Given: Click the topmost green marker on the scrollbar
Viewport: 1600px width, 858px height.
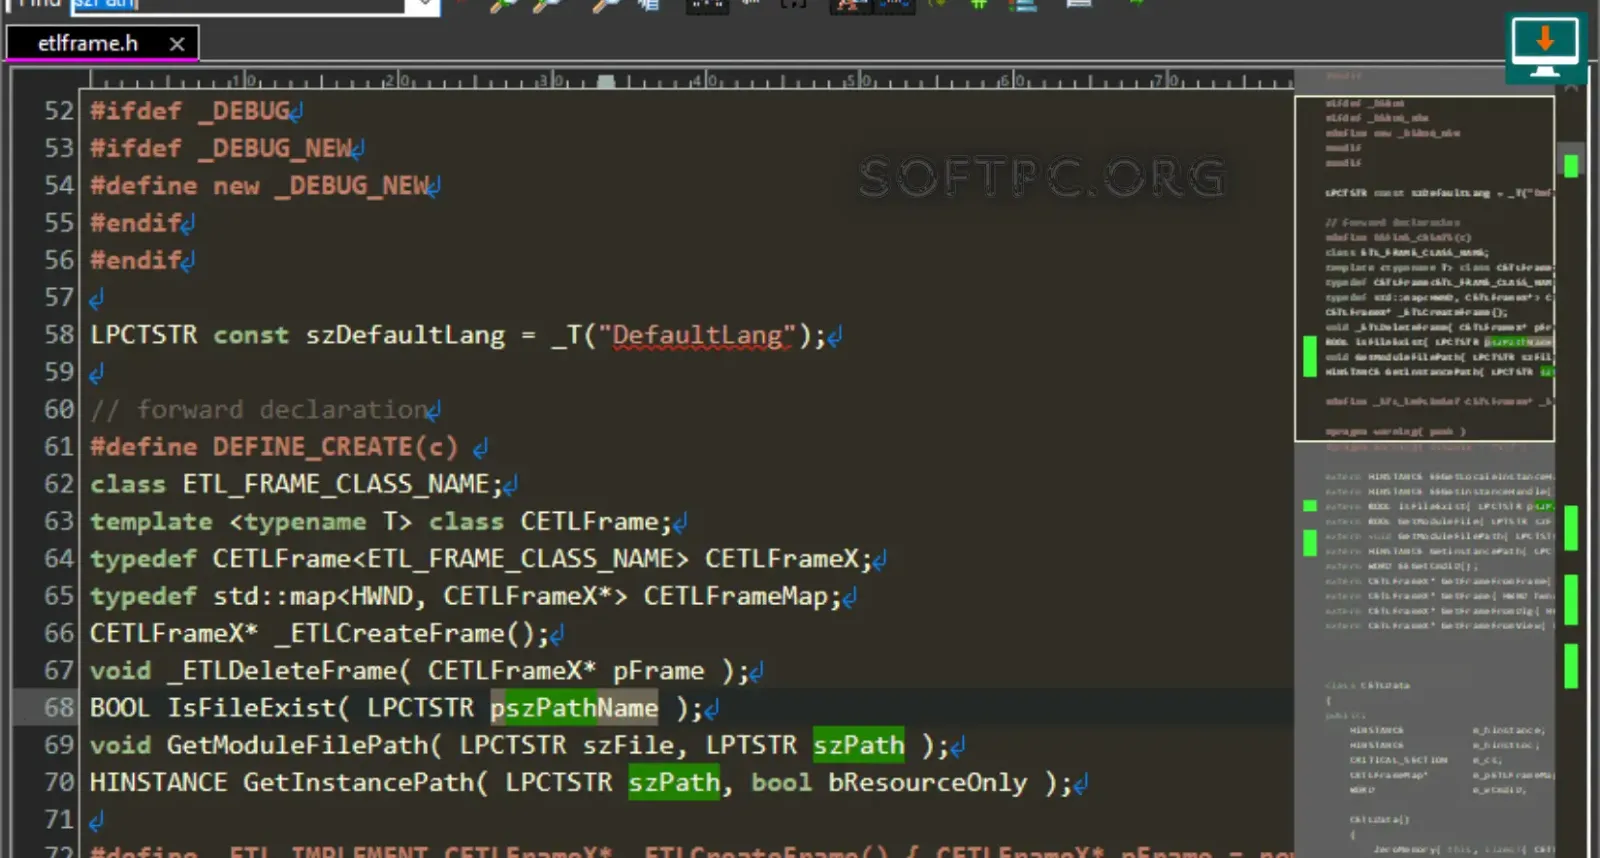Looking at the screenshot, I should point(1571,165).
